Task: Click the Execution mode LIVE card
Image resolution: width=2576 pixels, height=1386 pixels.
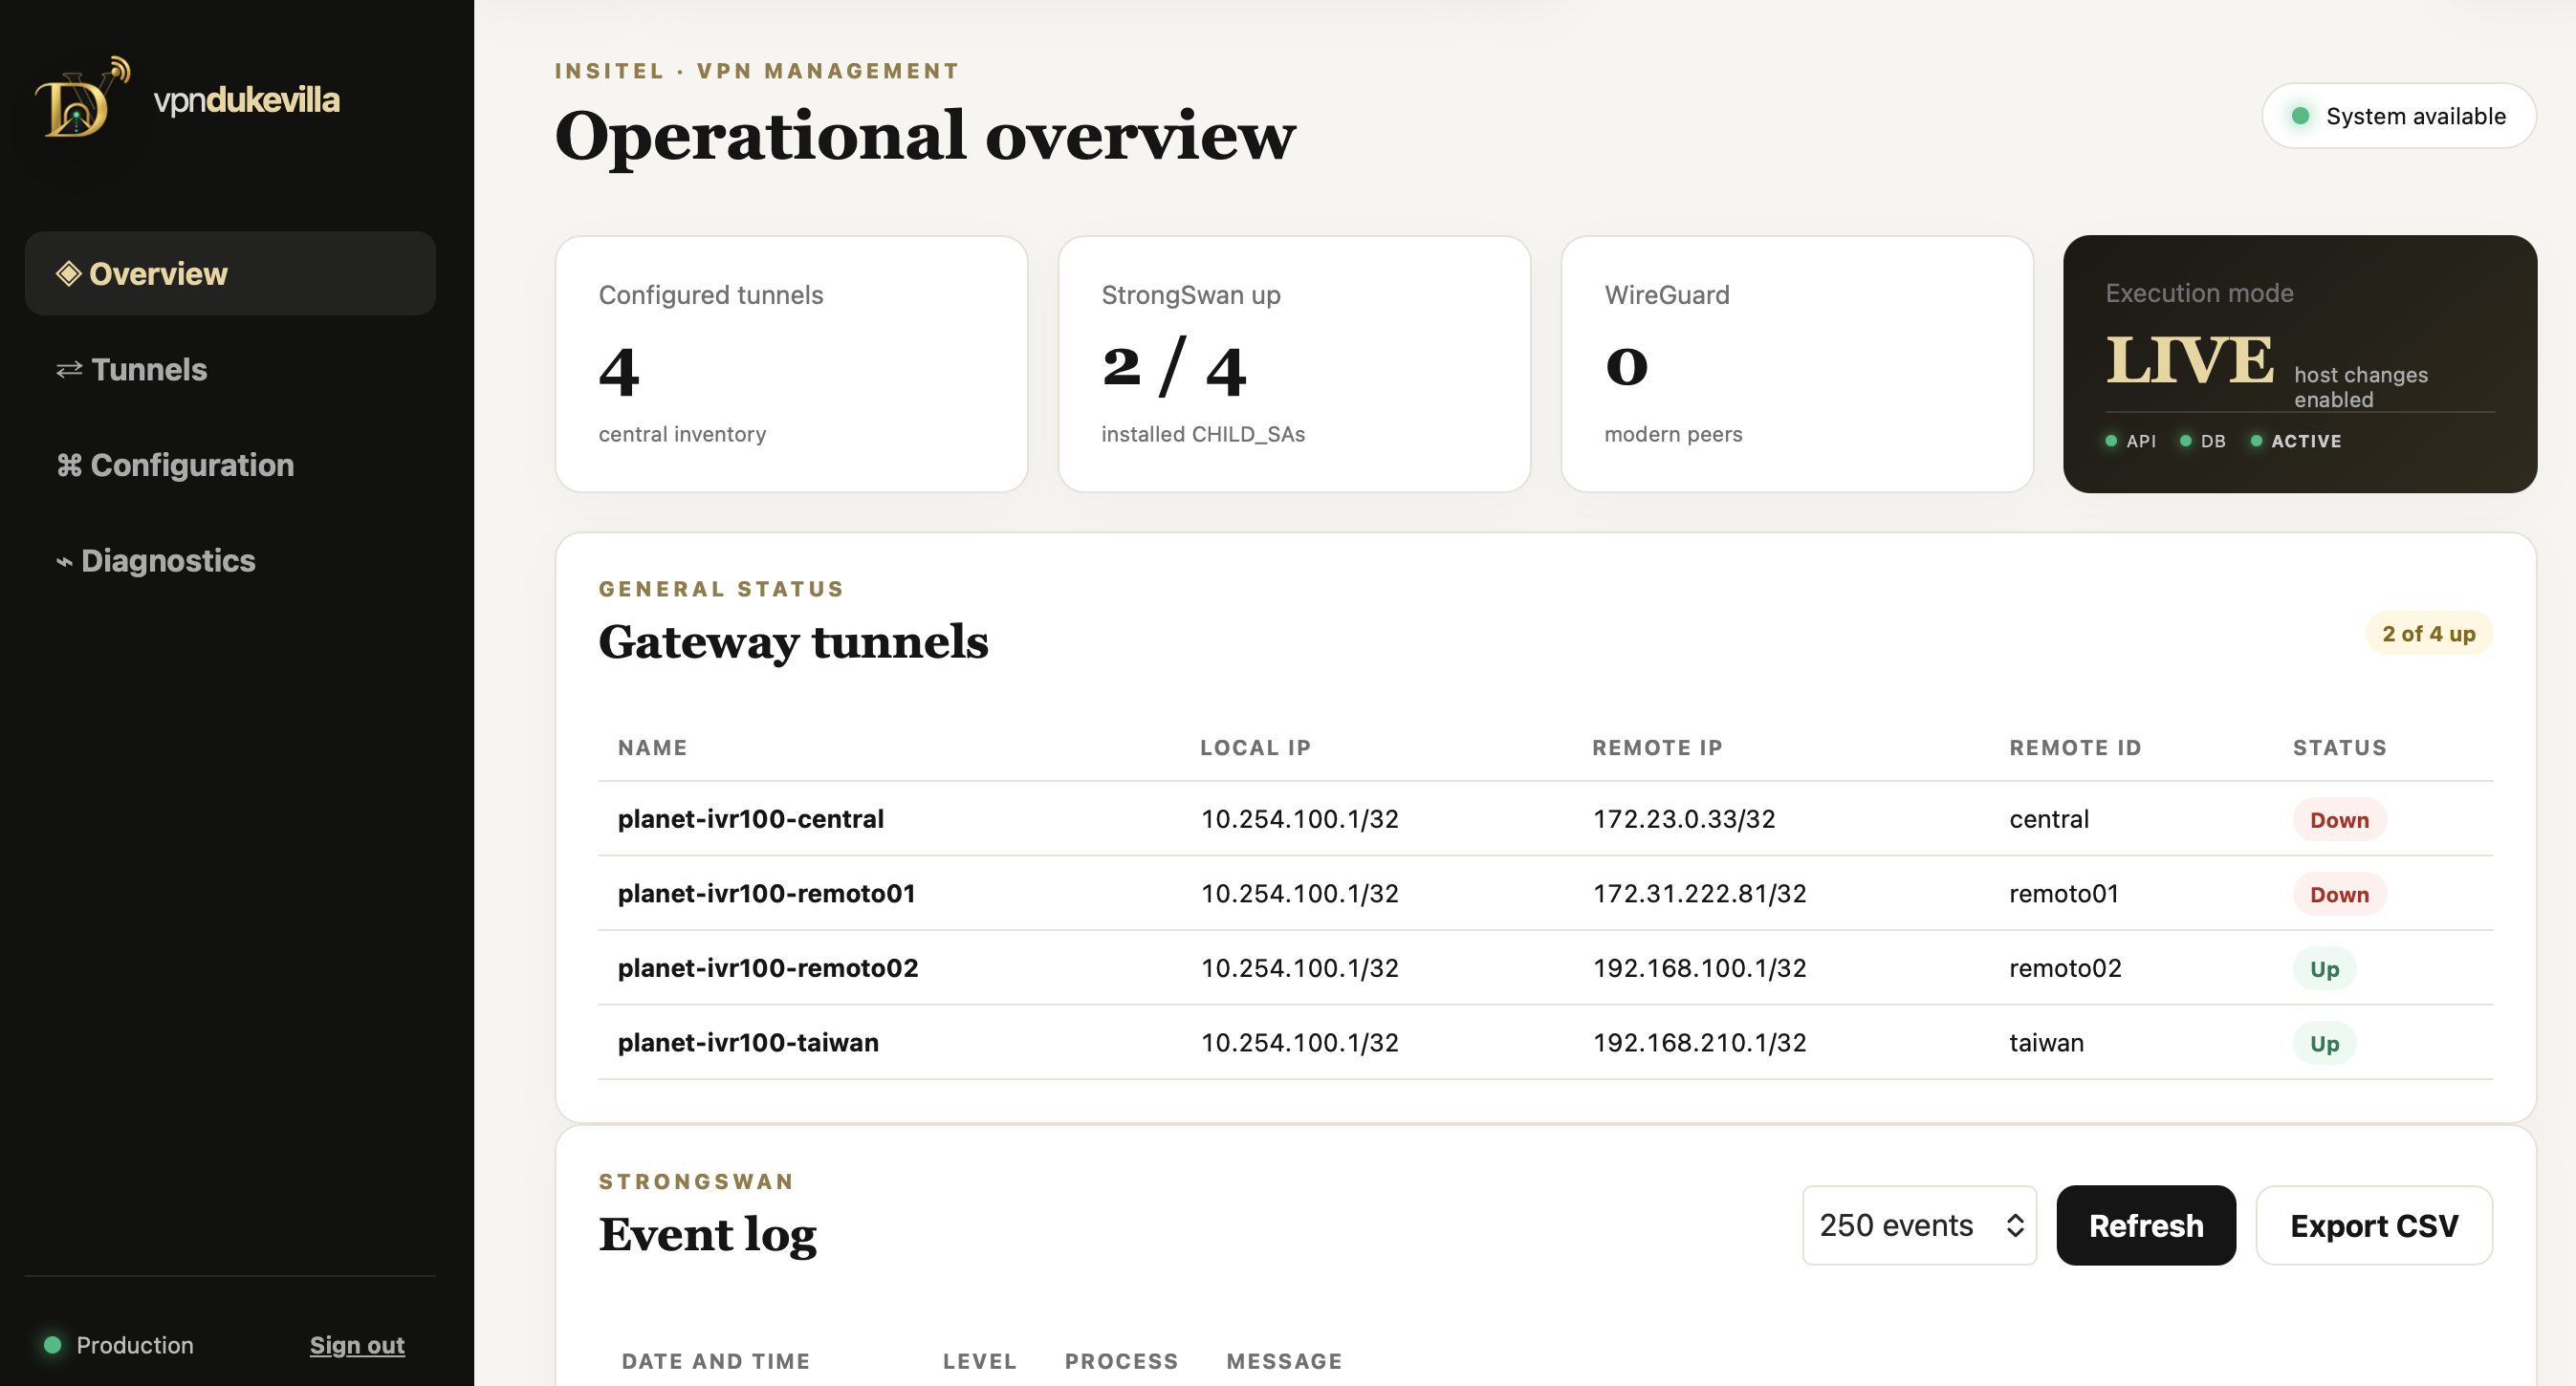Action: click(2300, 364)
